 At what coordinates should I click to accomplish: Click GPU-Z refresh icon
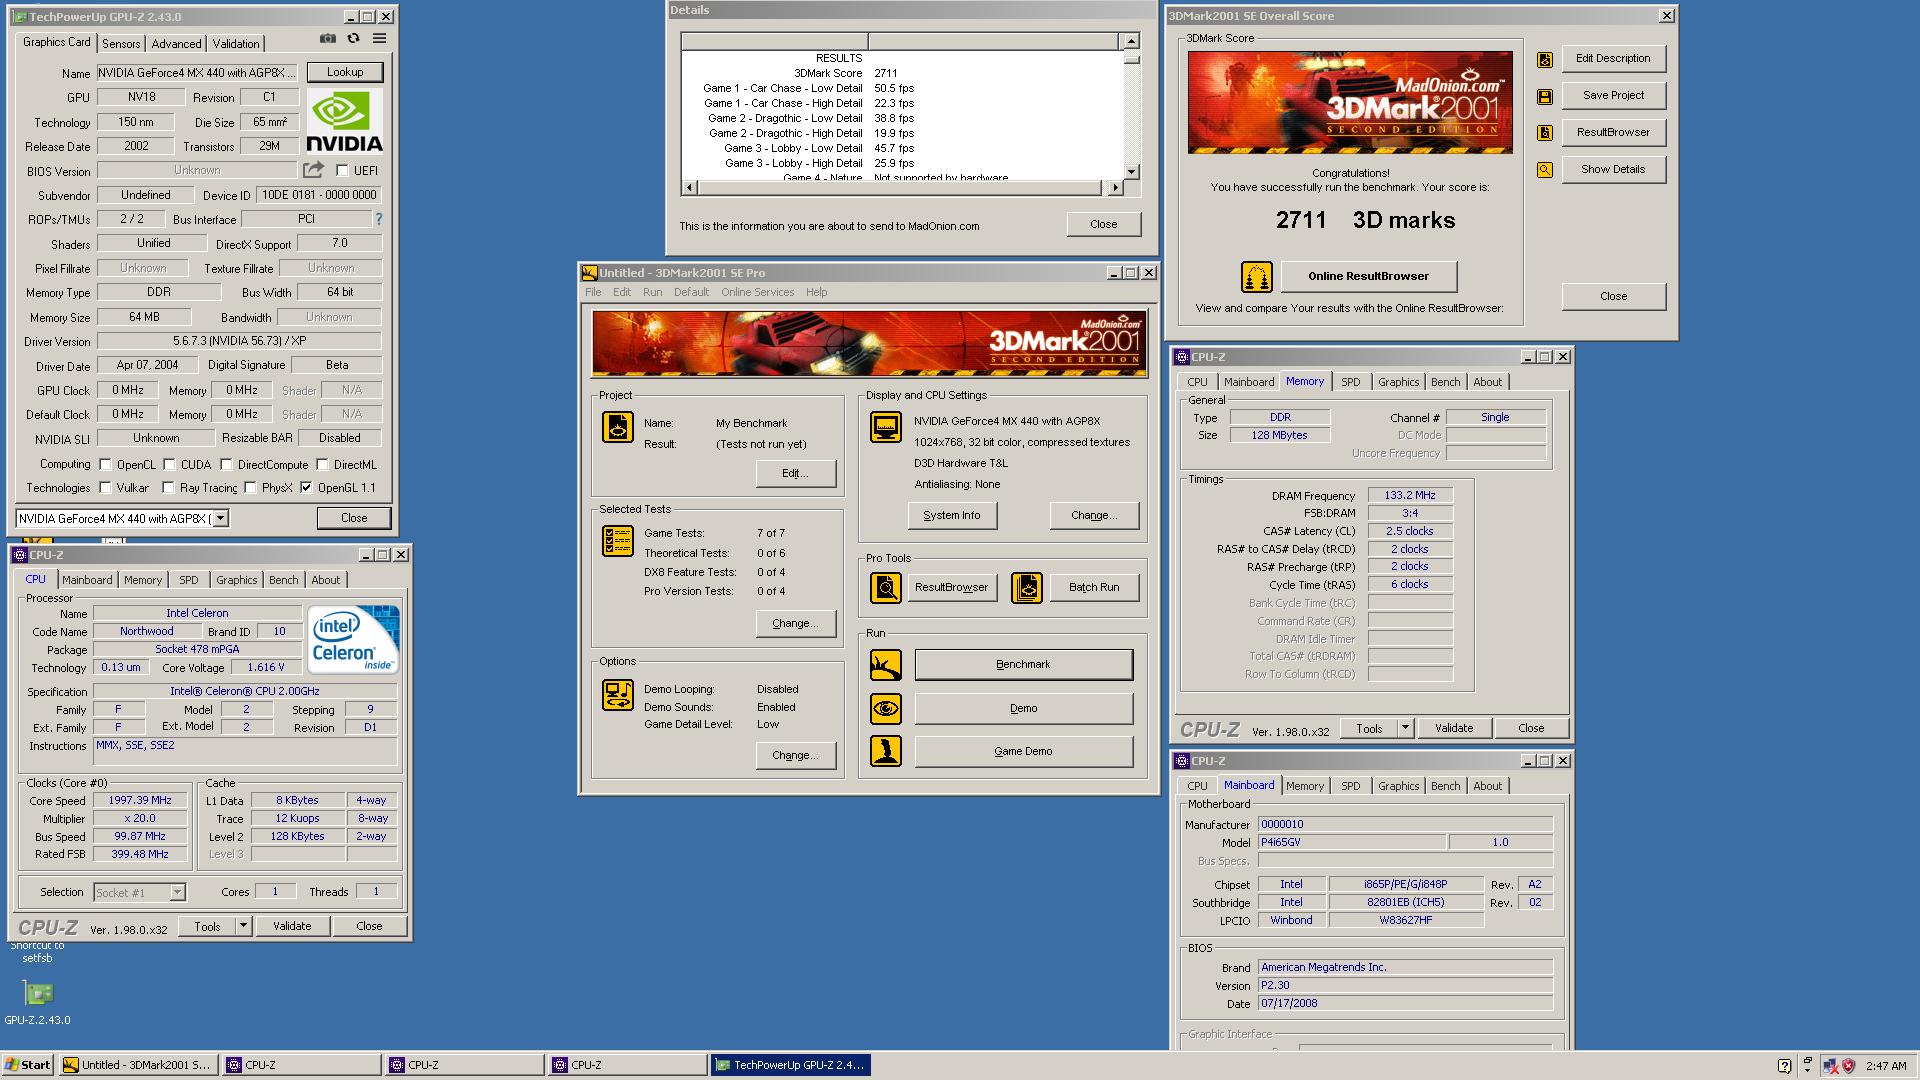[354, 39]
